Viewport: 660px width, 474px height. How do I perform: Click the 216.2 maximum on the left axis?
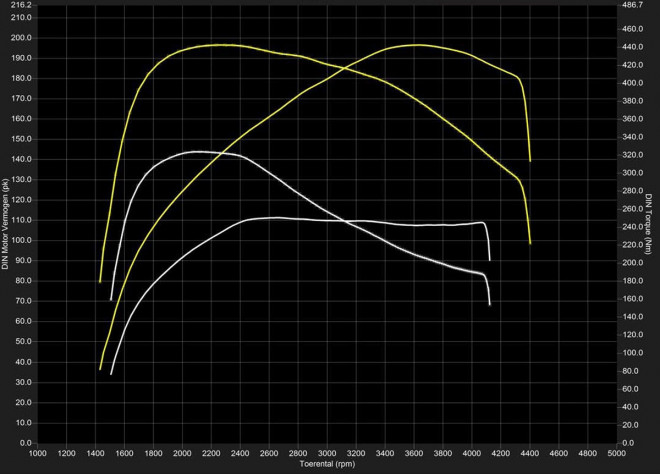coord(20,5)
